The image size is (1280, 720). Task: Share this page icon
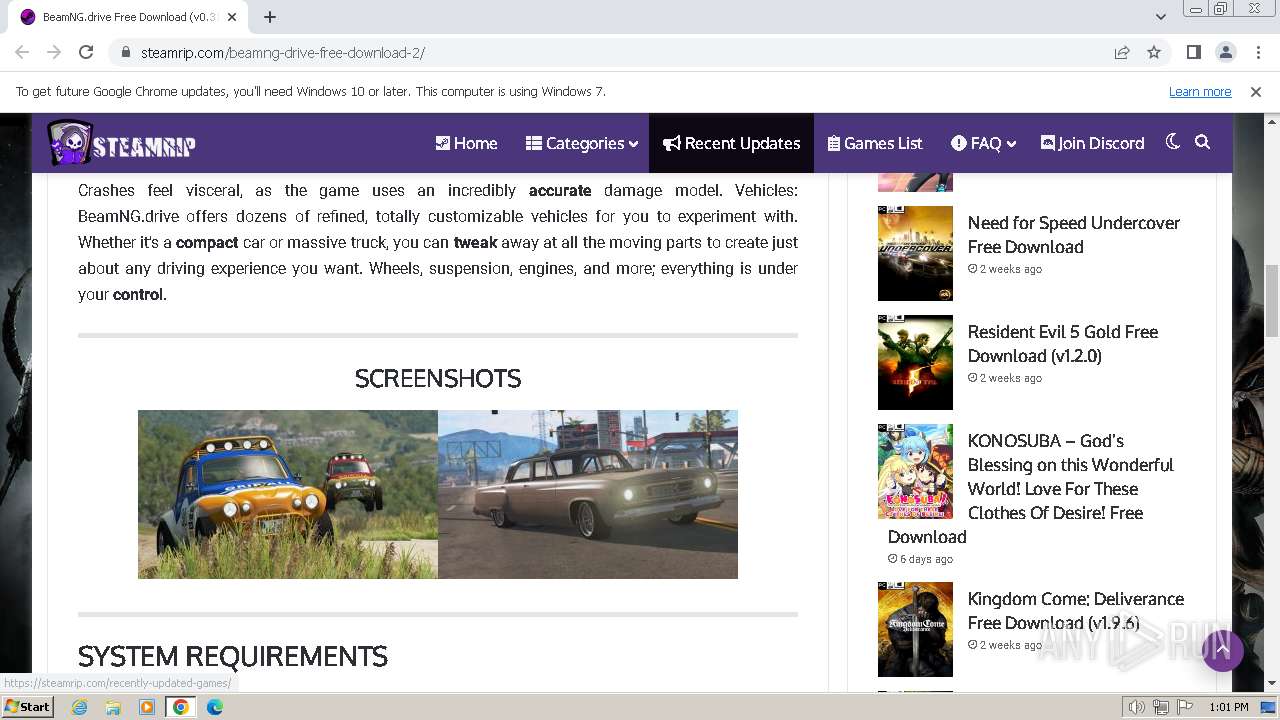[1122, 52]
